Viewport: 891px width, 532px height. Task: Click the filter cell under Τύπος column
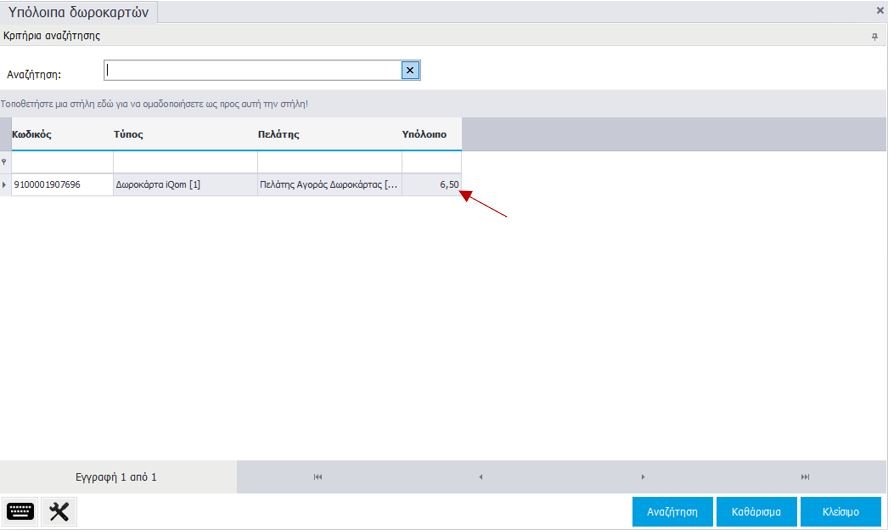pos(185,162)
